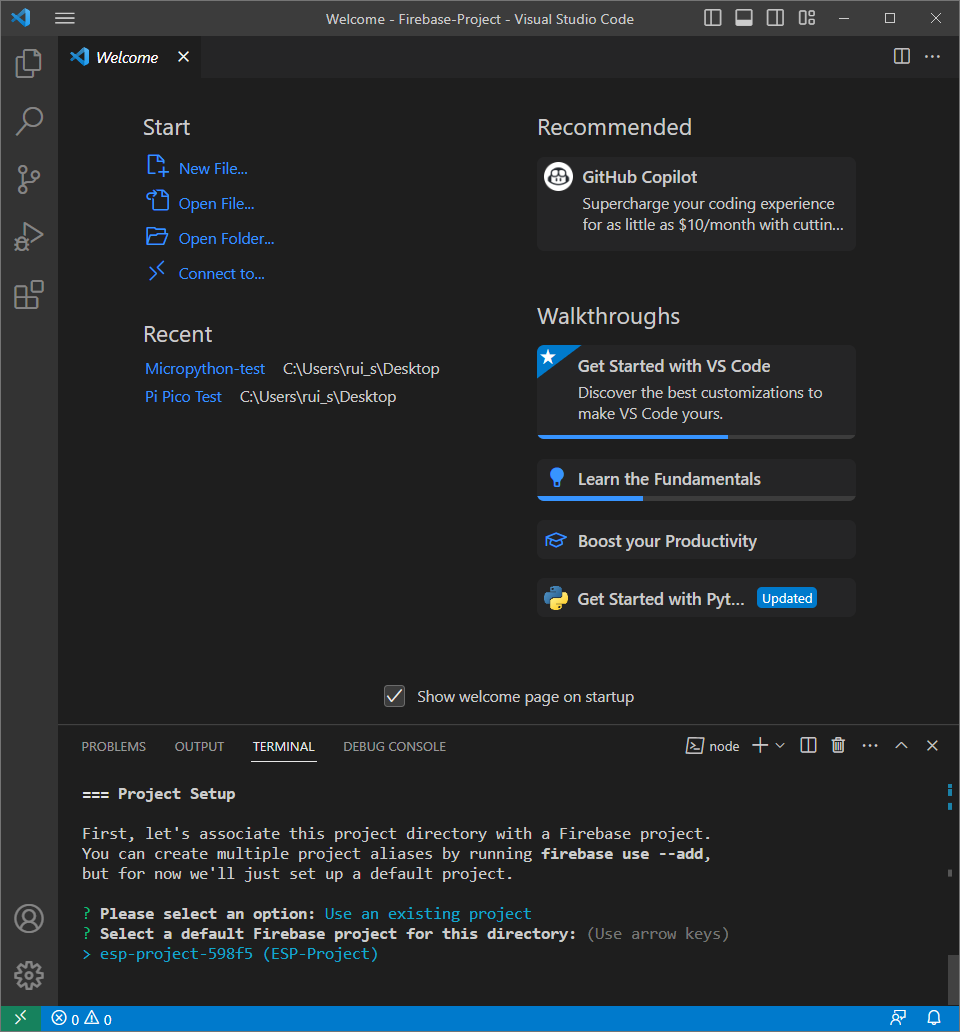Click the Open Folder link
960x1032 pixels.
226,238
